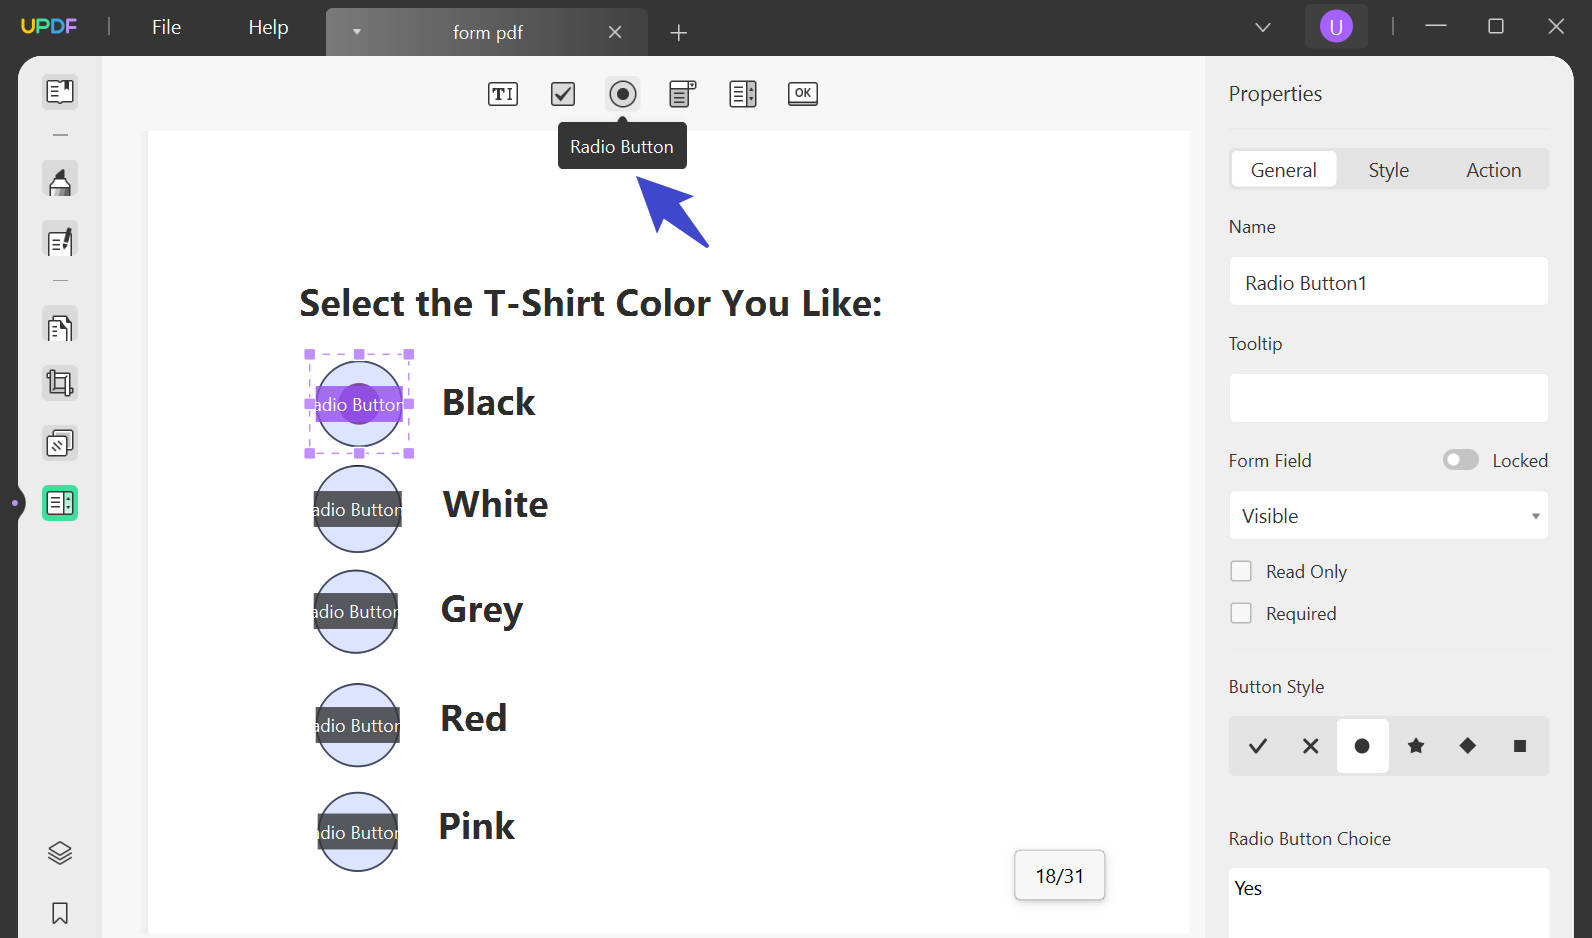Select the White radio button field
Image resolution: width=1592 pixels, height=938 pixels.
358,509
